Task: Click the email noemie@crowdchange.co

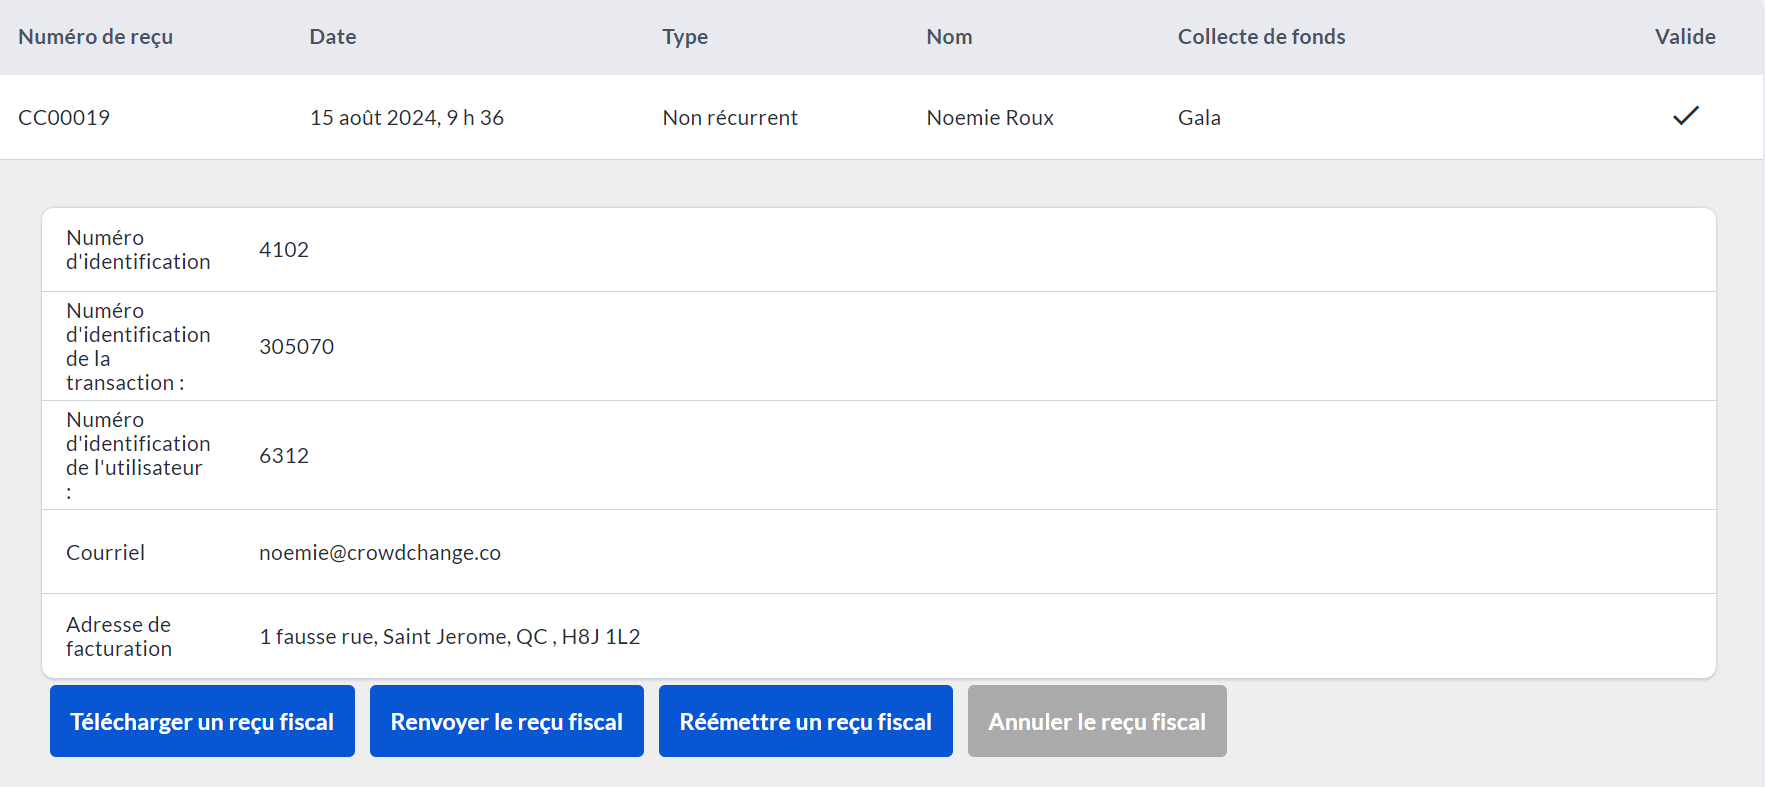Action: pos(380,553)
